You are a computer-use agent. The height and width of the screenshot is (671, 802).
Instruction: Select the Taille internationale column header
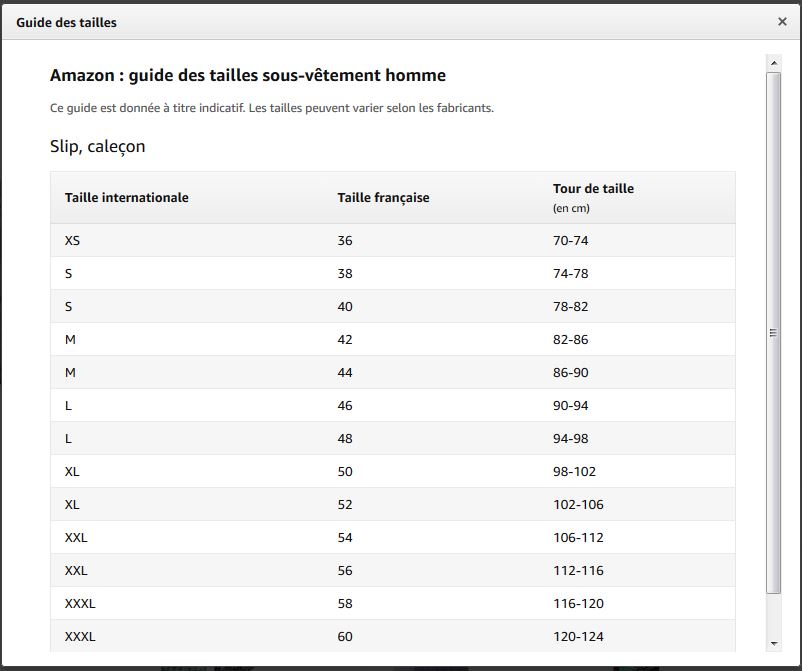point(126,198)
